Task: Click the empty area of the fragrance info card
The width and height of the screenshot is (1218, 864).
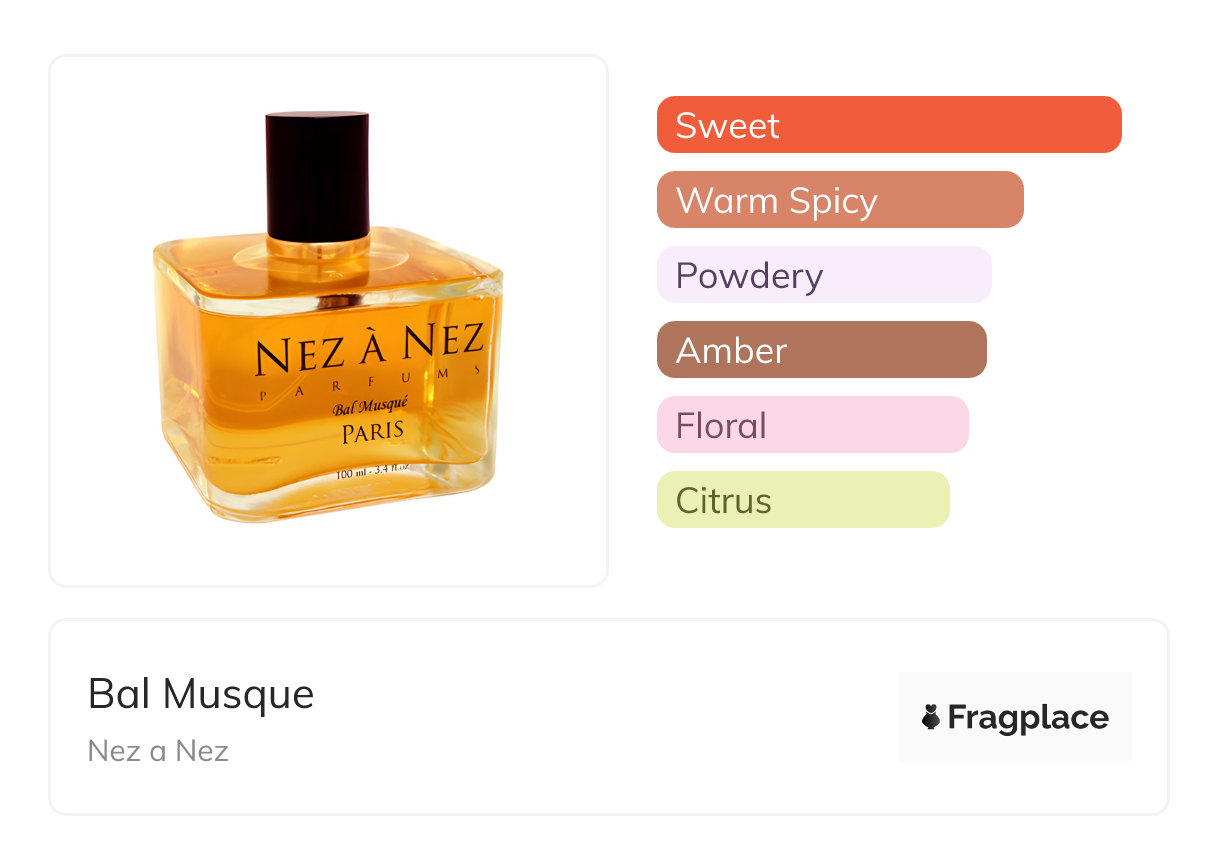Action: (x=600, y=720)
